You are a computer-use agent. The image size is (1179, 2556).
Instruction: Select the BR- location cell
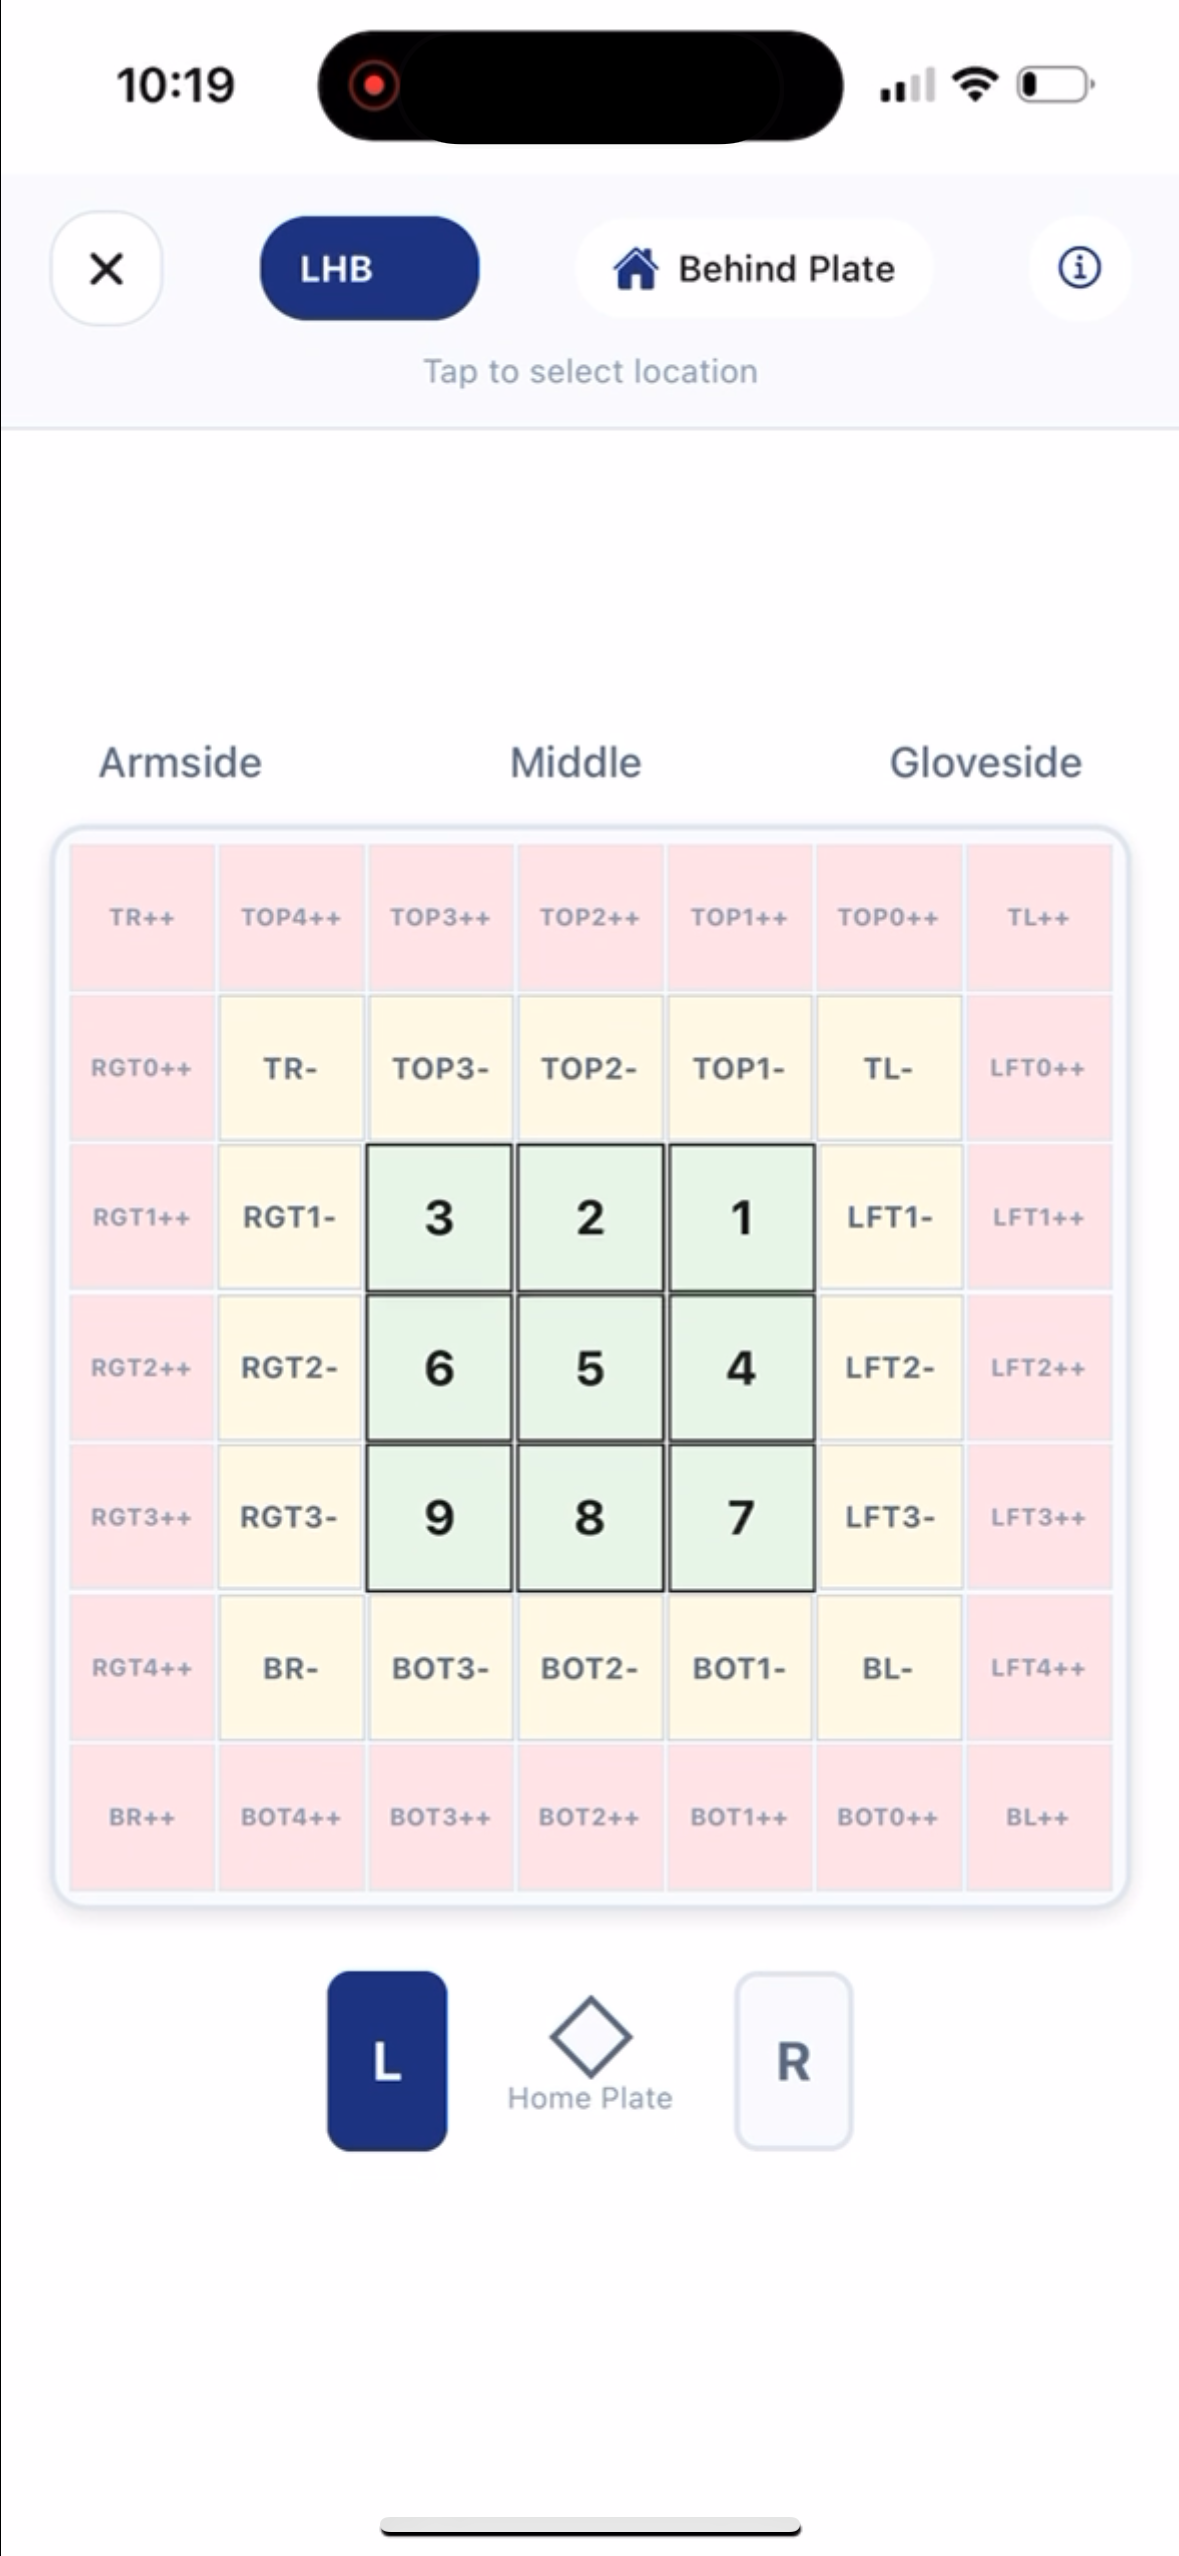(x=290, y=1668)
